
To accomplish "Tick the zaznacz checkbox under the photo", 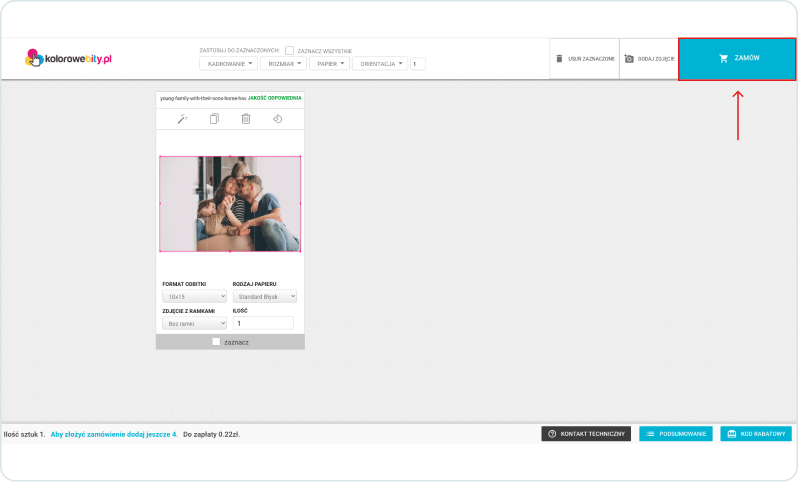I will point(216,342).
